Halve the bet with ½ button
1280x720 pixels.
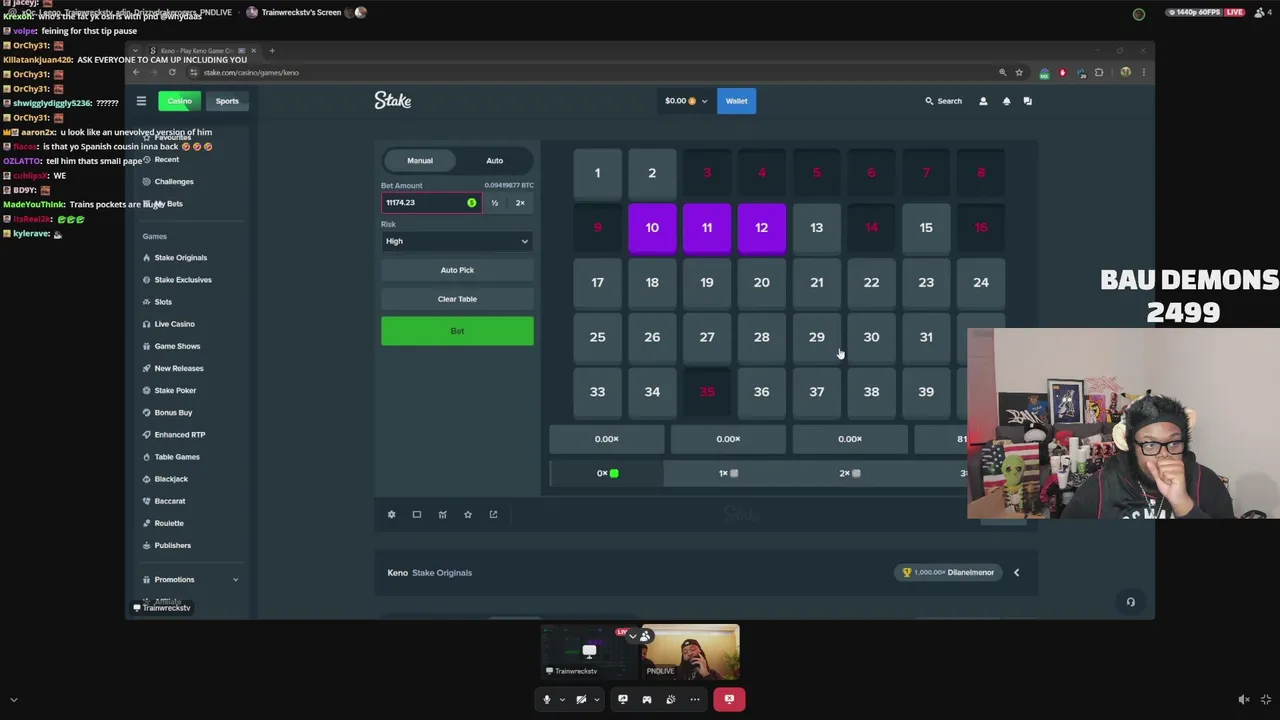pos(494,203)
